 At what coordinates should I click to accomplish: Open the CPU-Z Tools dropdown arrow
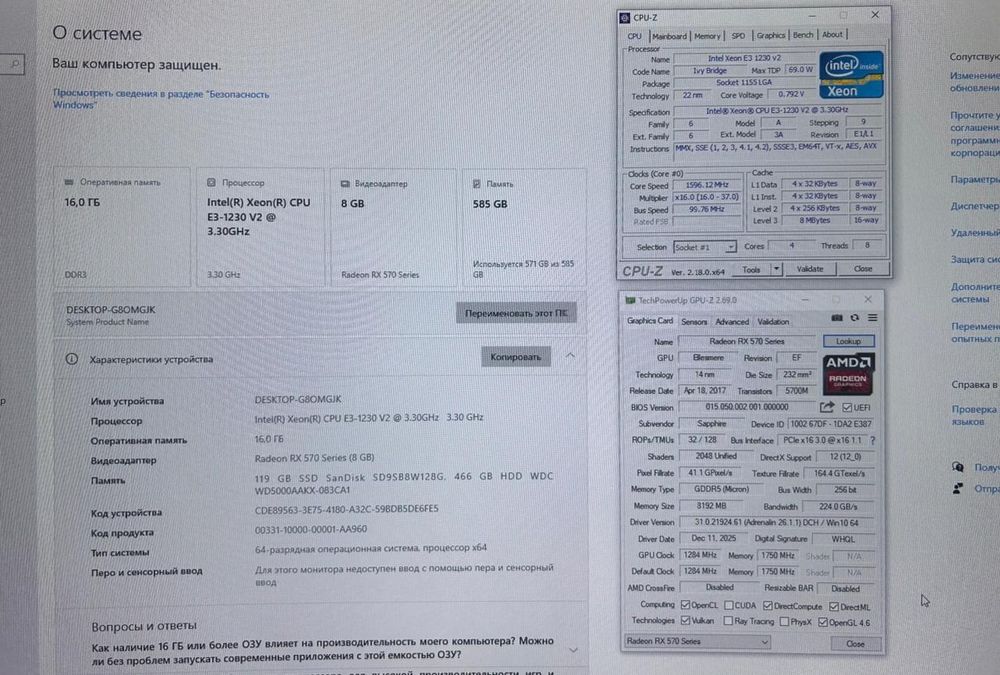pos(776,269)
